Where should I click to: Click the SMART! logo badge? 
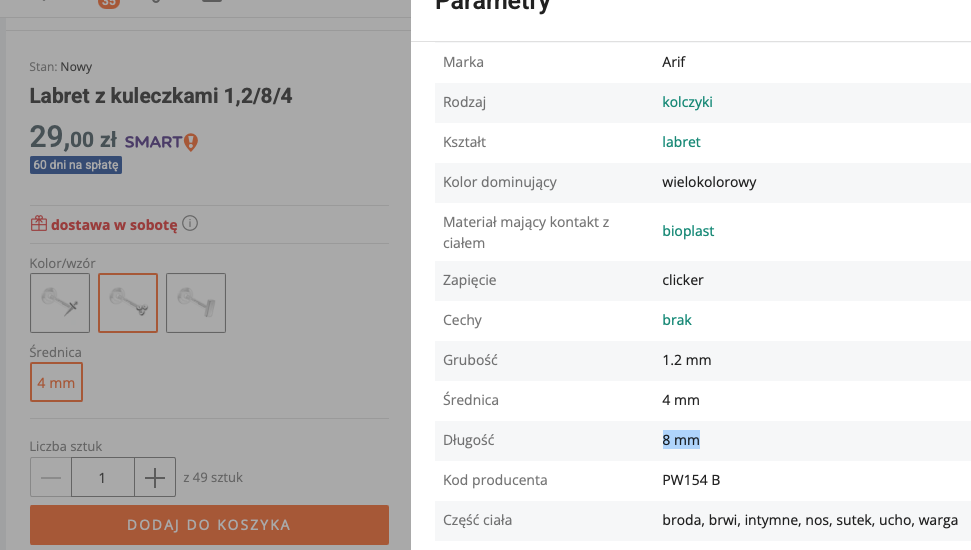161,142
